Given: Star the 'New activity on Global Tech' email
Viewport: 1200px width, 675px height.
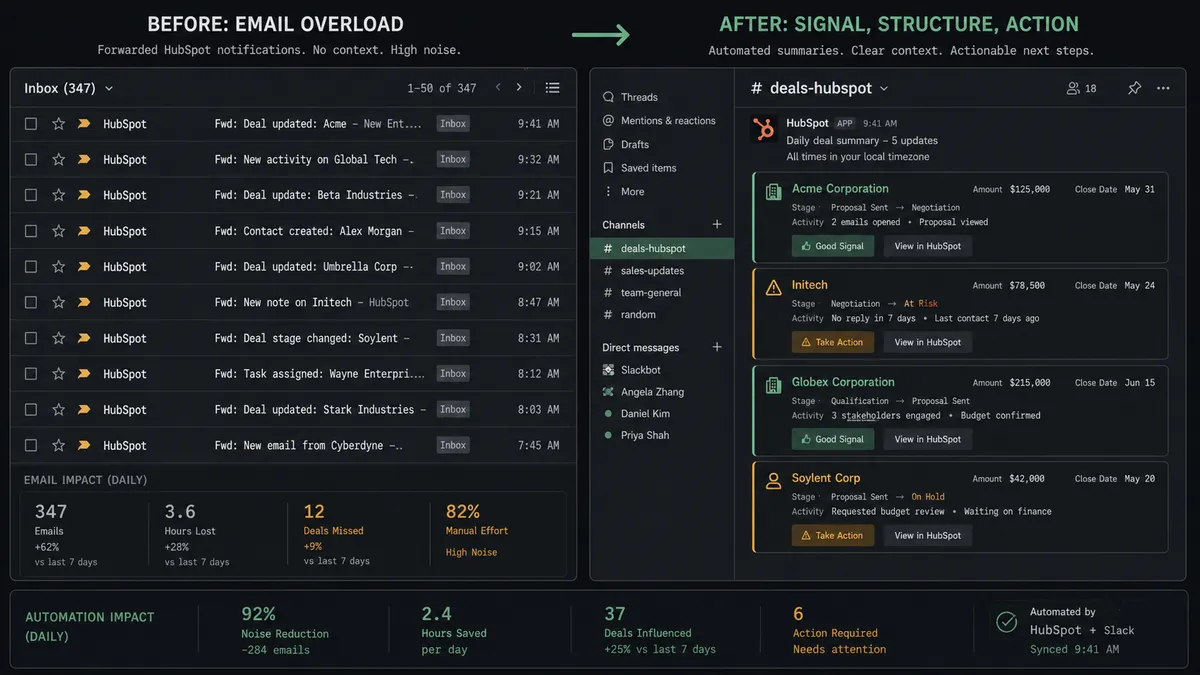Looking at the screenshot, I should tap(58, 159).
